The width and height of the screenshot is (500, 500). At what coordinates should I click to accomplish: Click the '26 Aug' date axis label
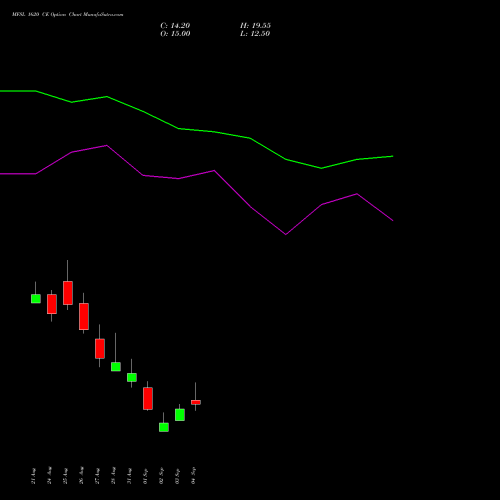81,476
